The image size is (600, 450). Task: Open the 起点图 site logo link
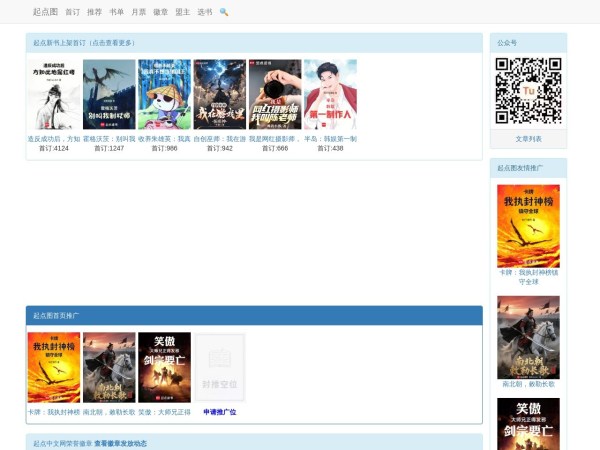[45, 12]
